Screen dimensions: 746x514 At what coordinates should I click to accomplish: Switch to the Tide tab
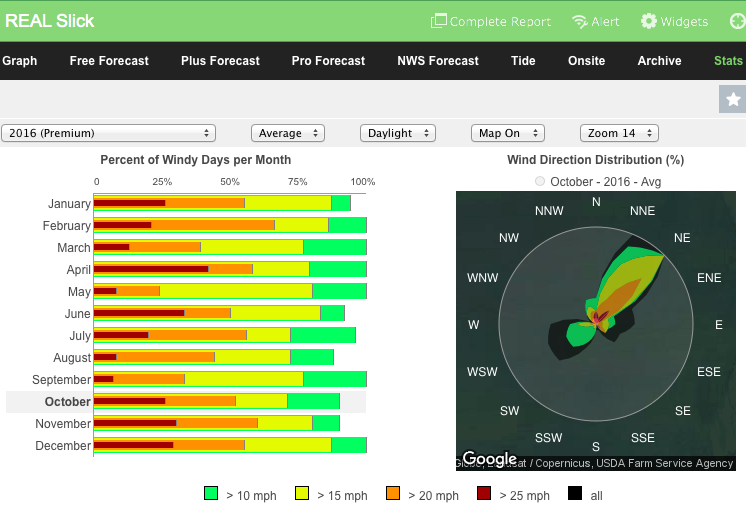523,61
